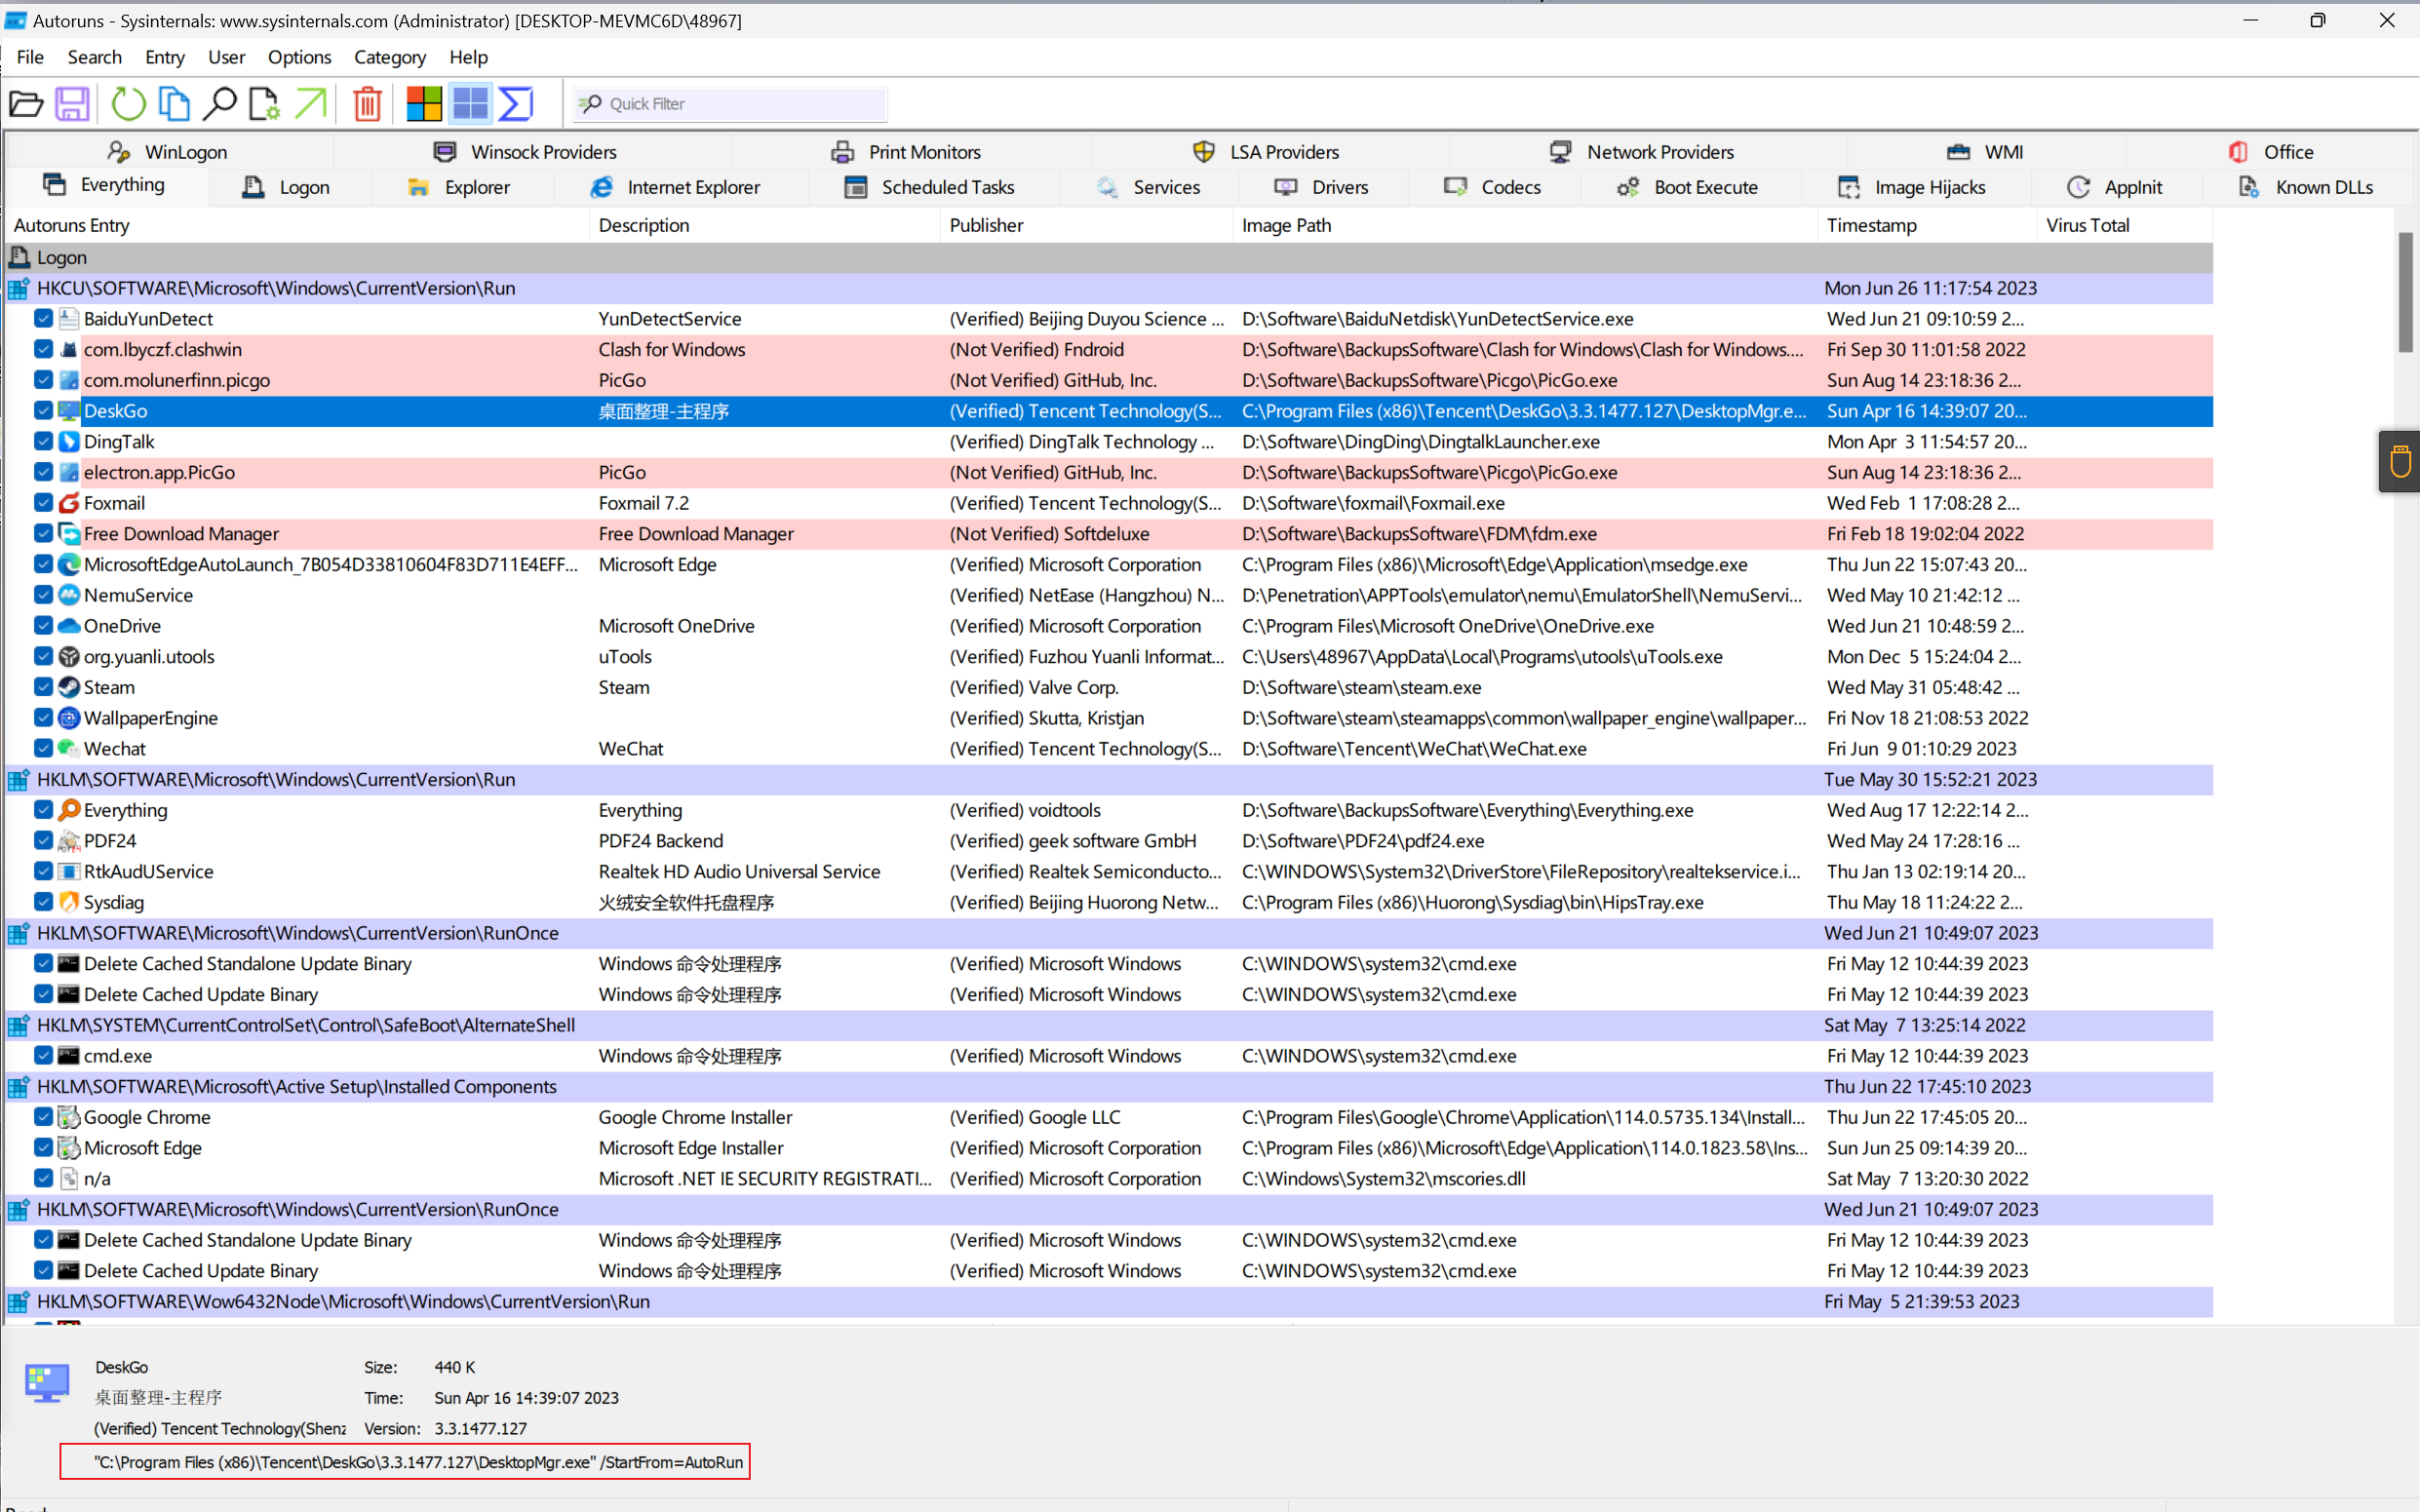Click the red Delete trash icon
The image size is (2420, 1512).
click(367, 103)
